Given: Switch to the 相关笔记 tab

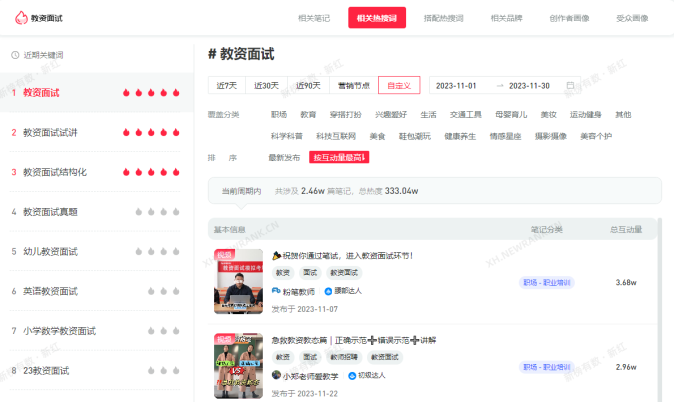Looking at the screenshot, I should 314,18.
